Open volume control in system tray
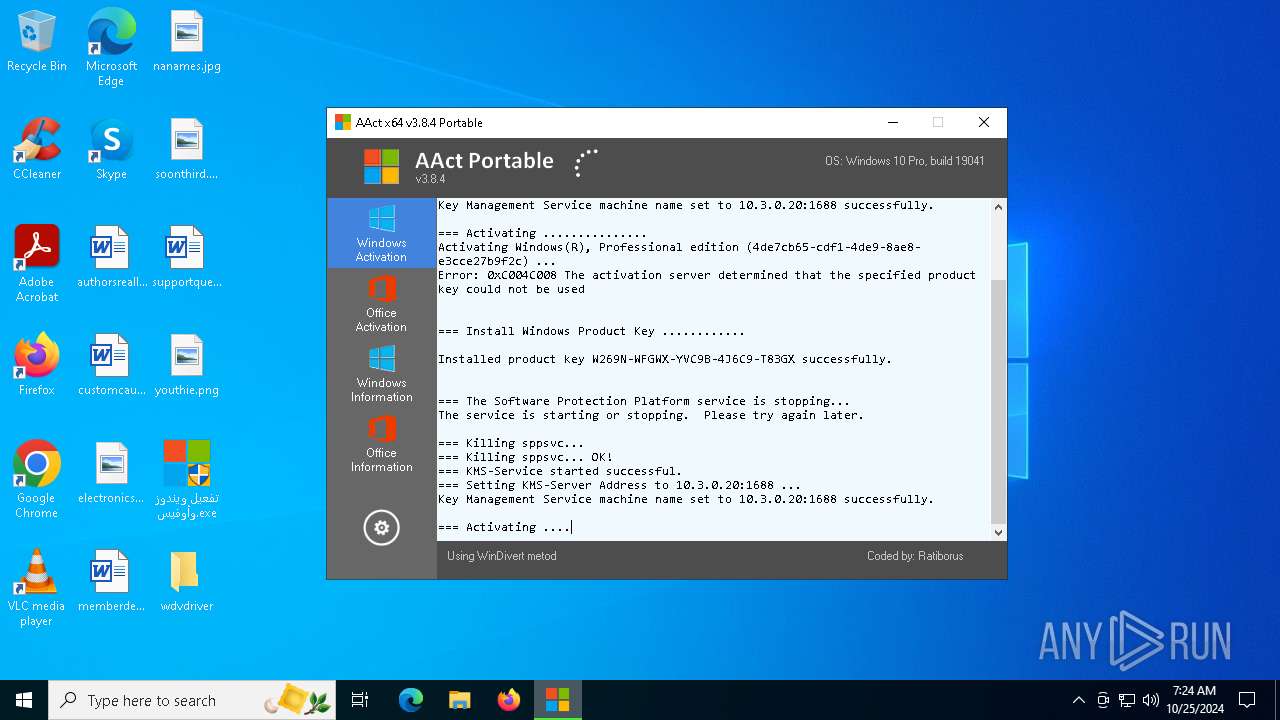This screenshot has height=720, width=1280. [1151, 700]
